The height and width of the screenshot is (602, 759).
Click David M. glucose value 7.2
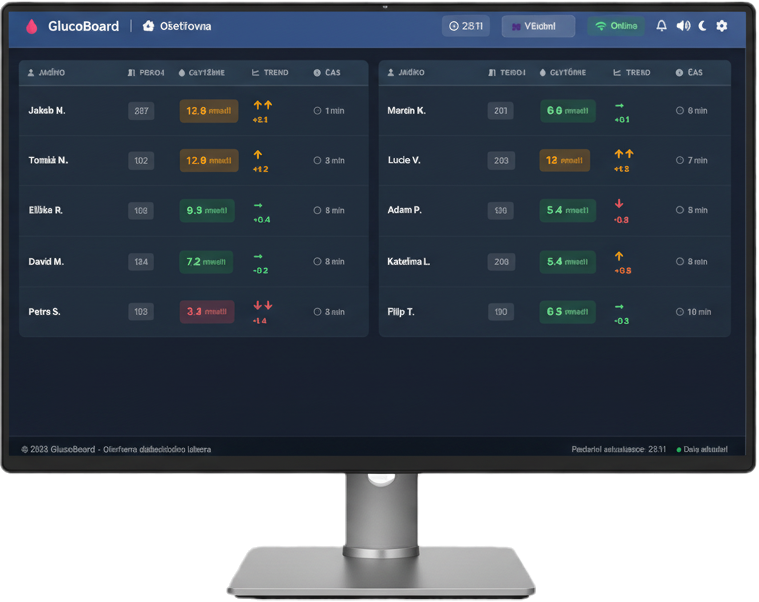pyautogui.click(x=206, y=262)
